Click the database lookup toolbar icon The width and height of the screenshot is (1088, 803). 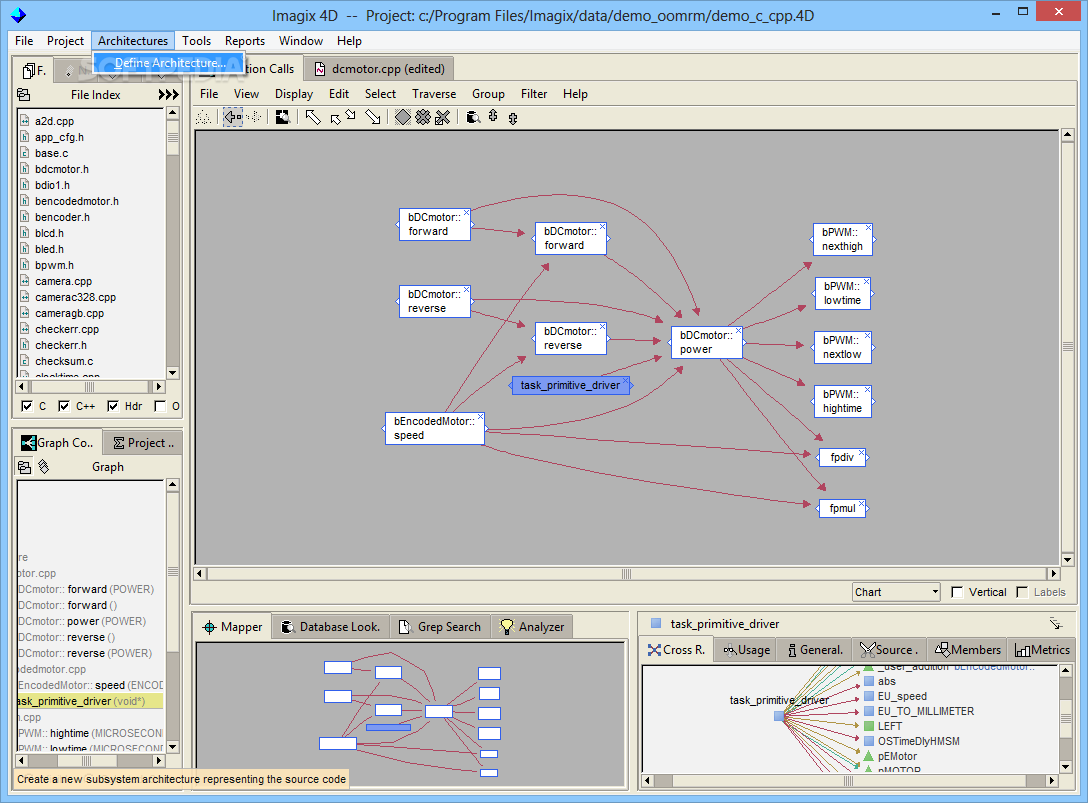473,117
